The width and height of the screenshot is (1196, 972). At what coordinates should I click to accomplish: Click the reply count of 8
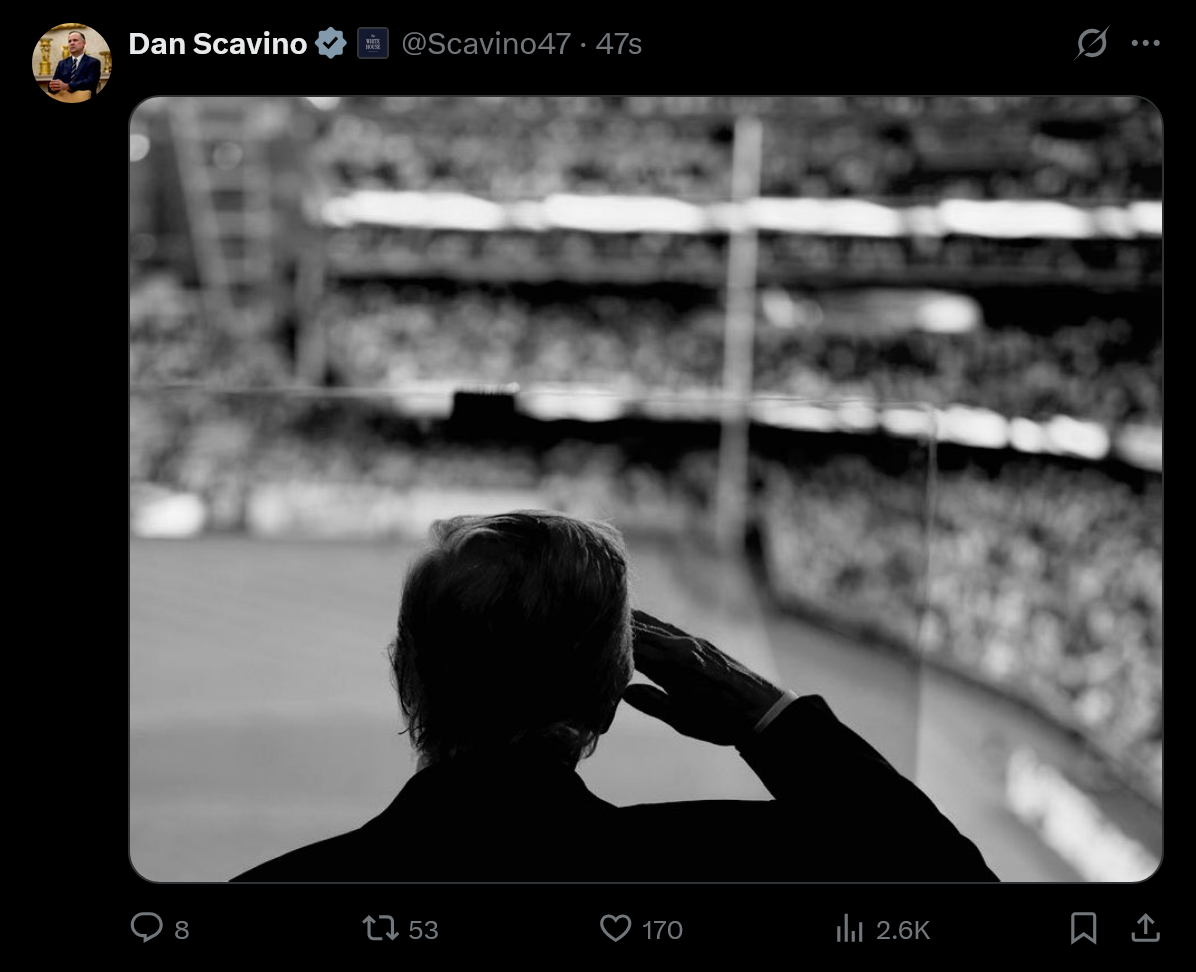(181, 930)
